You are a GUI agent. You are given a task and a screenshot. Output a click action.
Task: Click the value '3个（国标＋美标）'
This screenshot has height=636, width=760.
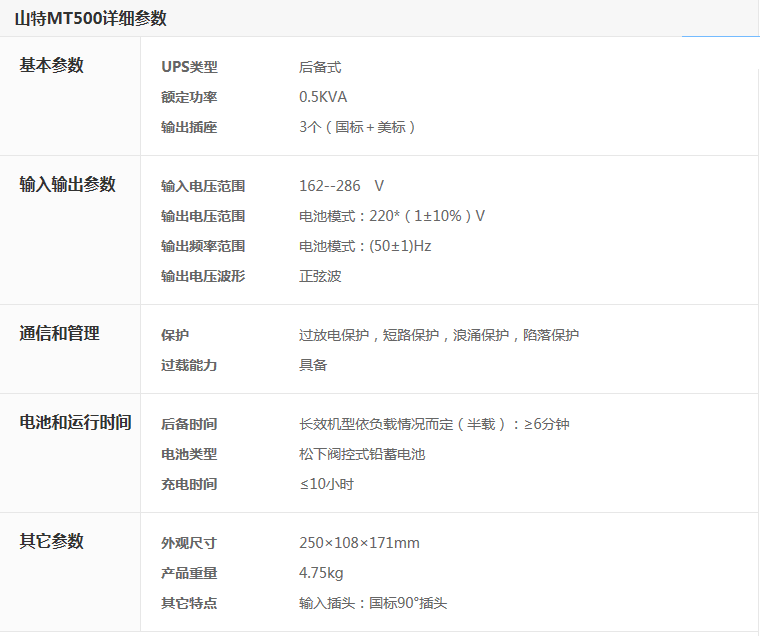pos(357,127)
